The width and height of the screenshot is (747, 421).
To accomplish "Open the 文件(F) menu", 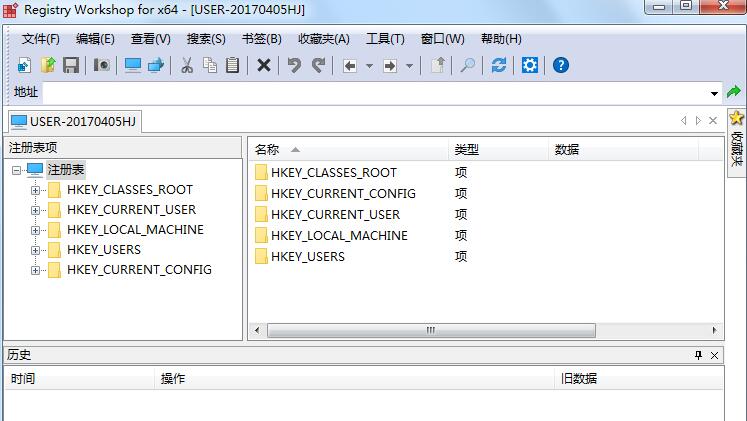I will (40, 39).
